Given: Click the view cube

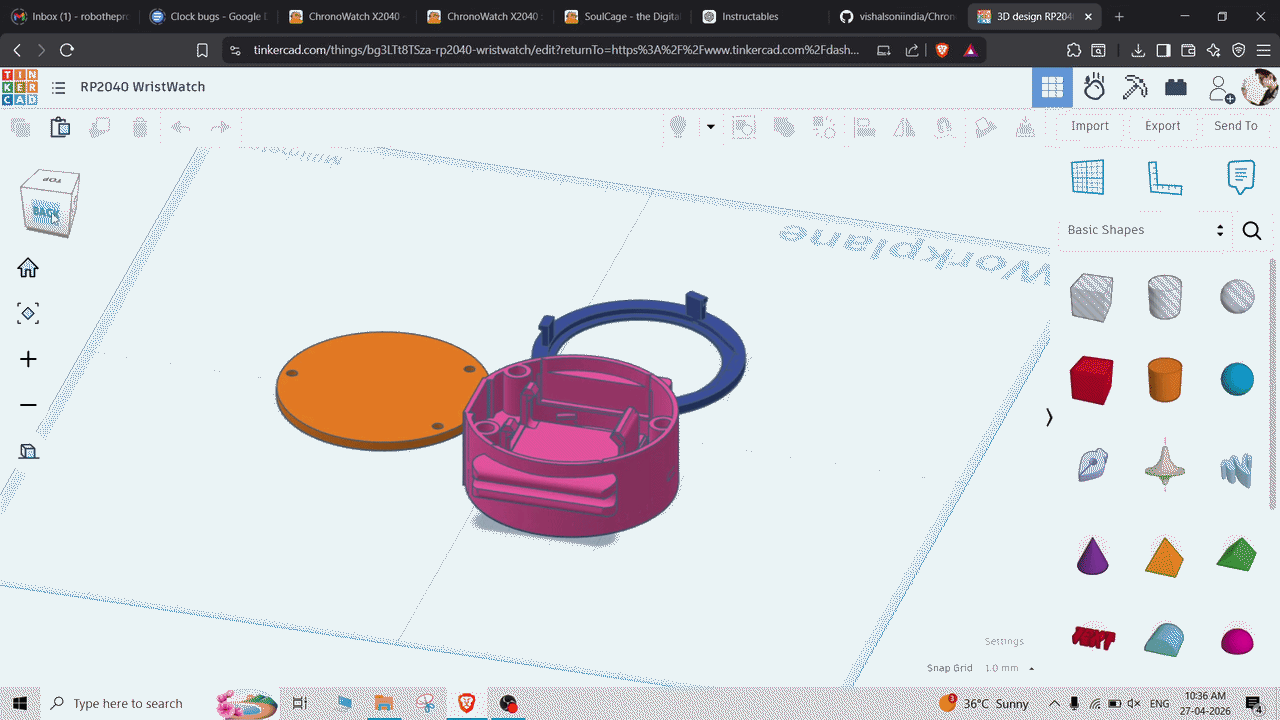Looking at the screenshot, I should tap(49, 203).
